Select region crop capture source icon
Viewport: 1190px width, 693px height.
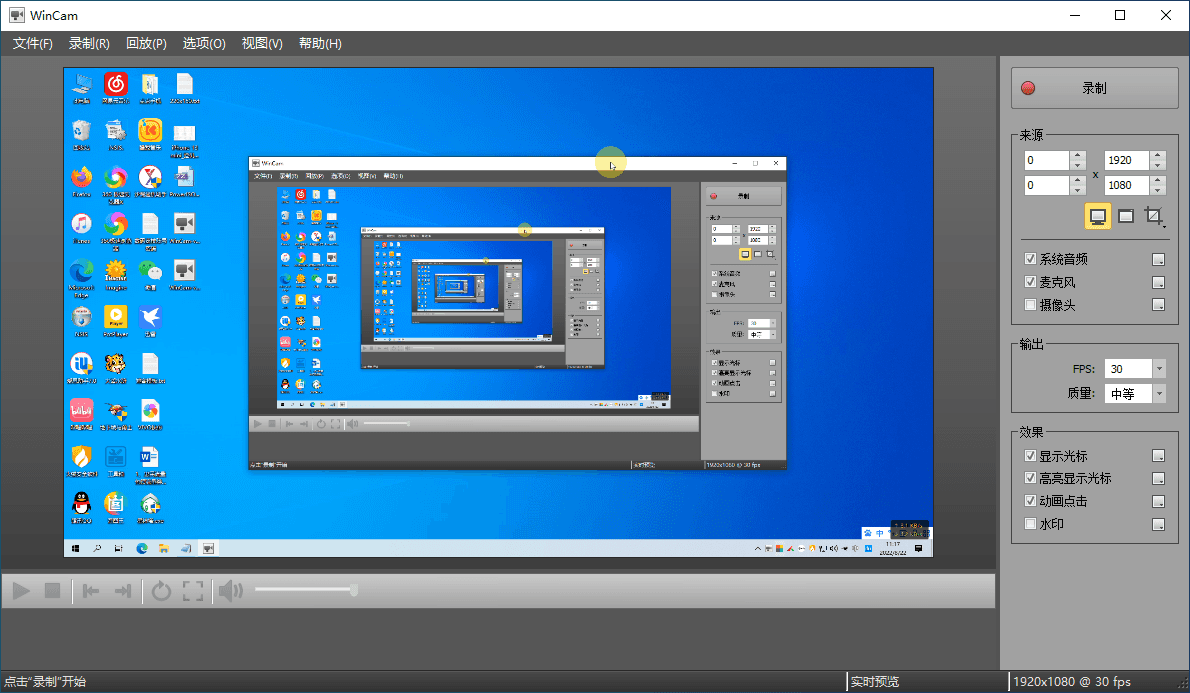tap(1154, 216)
